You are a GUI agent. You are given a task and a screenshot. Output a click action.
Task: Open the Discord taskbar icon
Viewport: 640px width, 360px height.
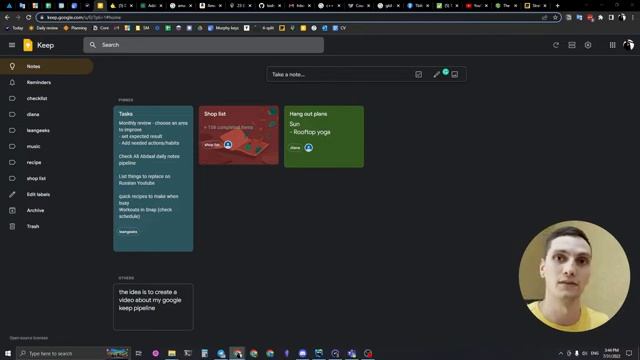[x=302, y=353]
